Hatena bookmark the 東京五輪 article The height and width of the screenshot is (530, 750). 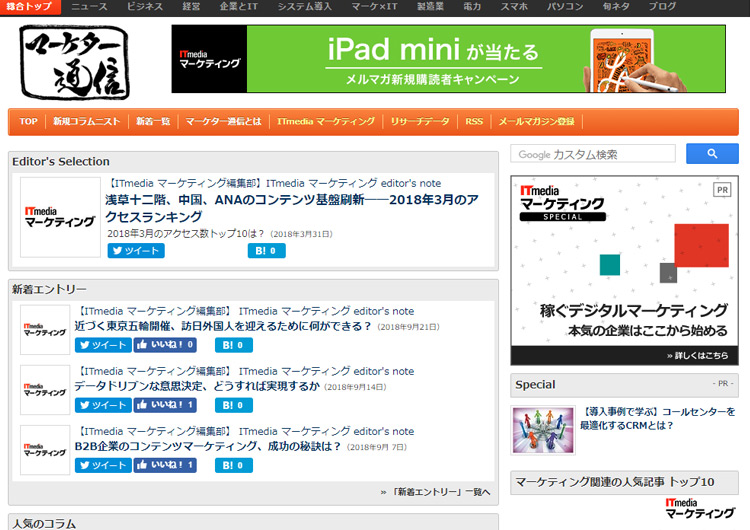(234, 345)
